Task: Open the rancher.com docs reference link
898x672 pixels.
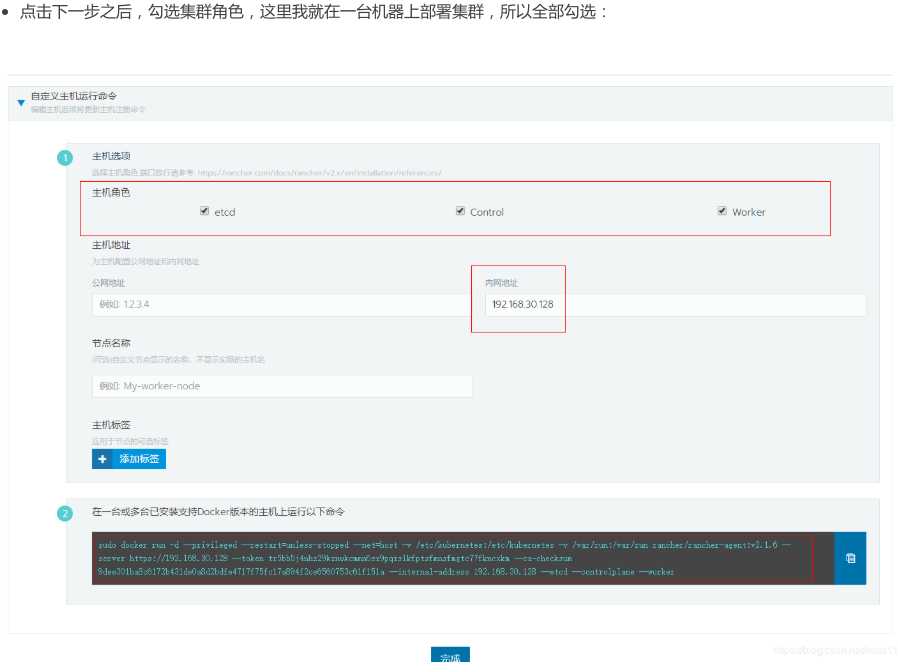Action: [320, 172]
